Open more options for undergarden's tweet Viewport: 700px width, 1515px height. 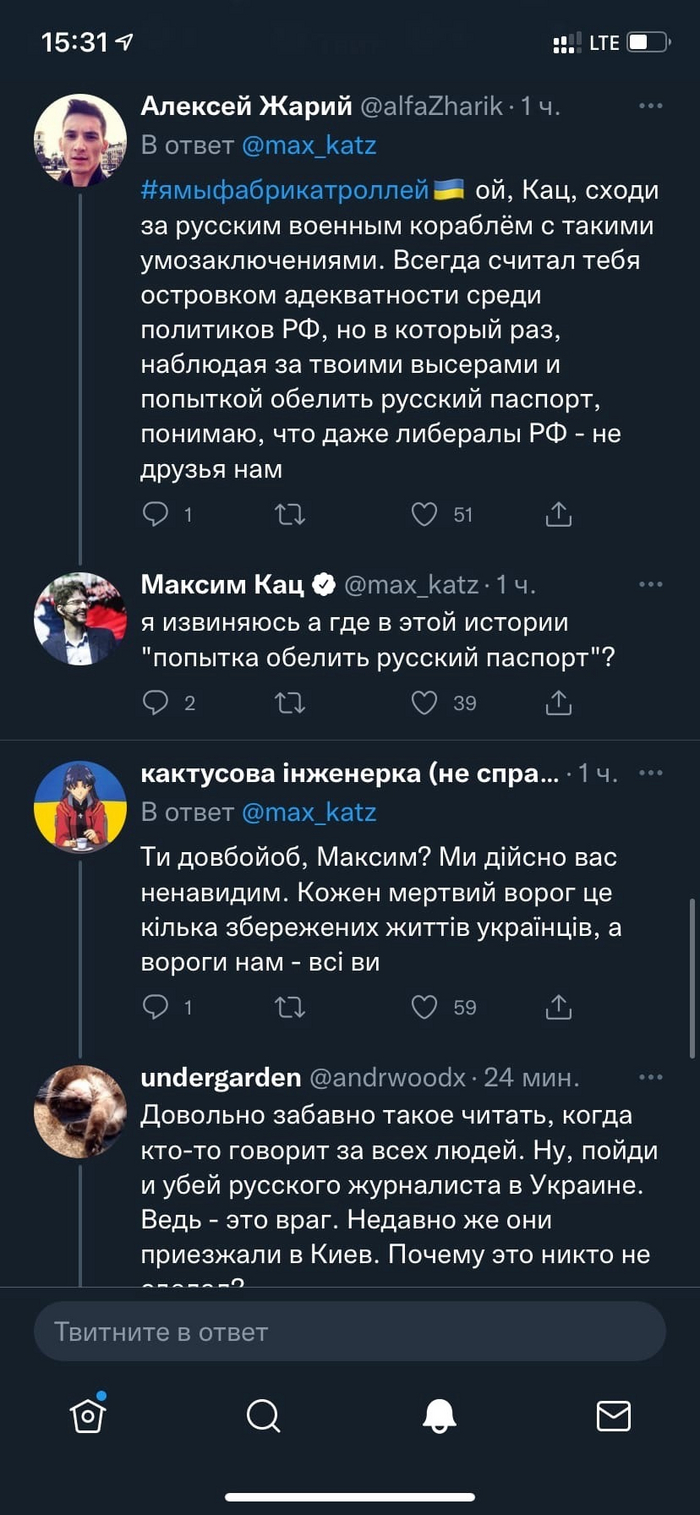[x=651, y=1077]
